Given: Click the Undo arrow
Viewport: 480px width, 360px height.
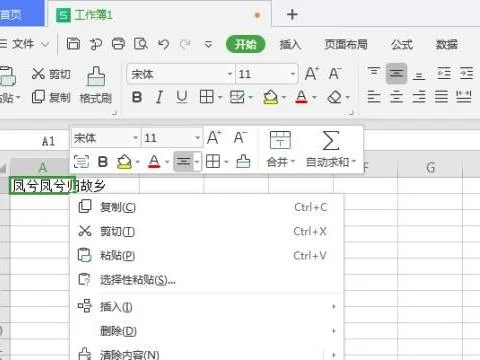Looking at the screenshot, I should pyautogui.click(x=164, y=44).
